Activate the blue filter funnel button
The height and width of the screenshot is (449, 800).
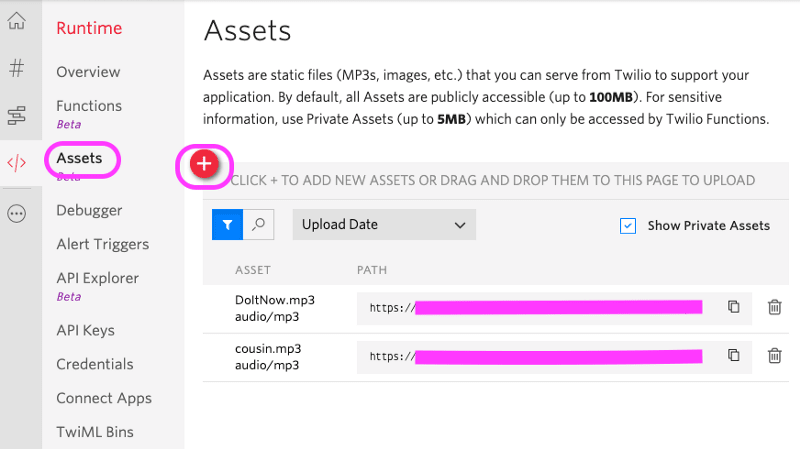(227, 224)
